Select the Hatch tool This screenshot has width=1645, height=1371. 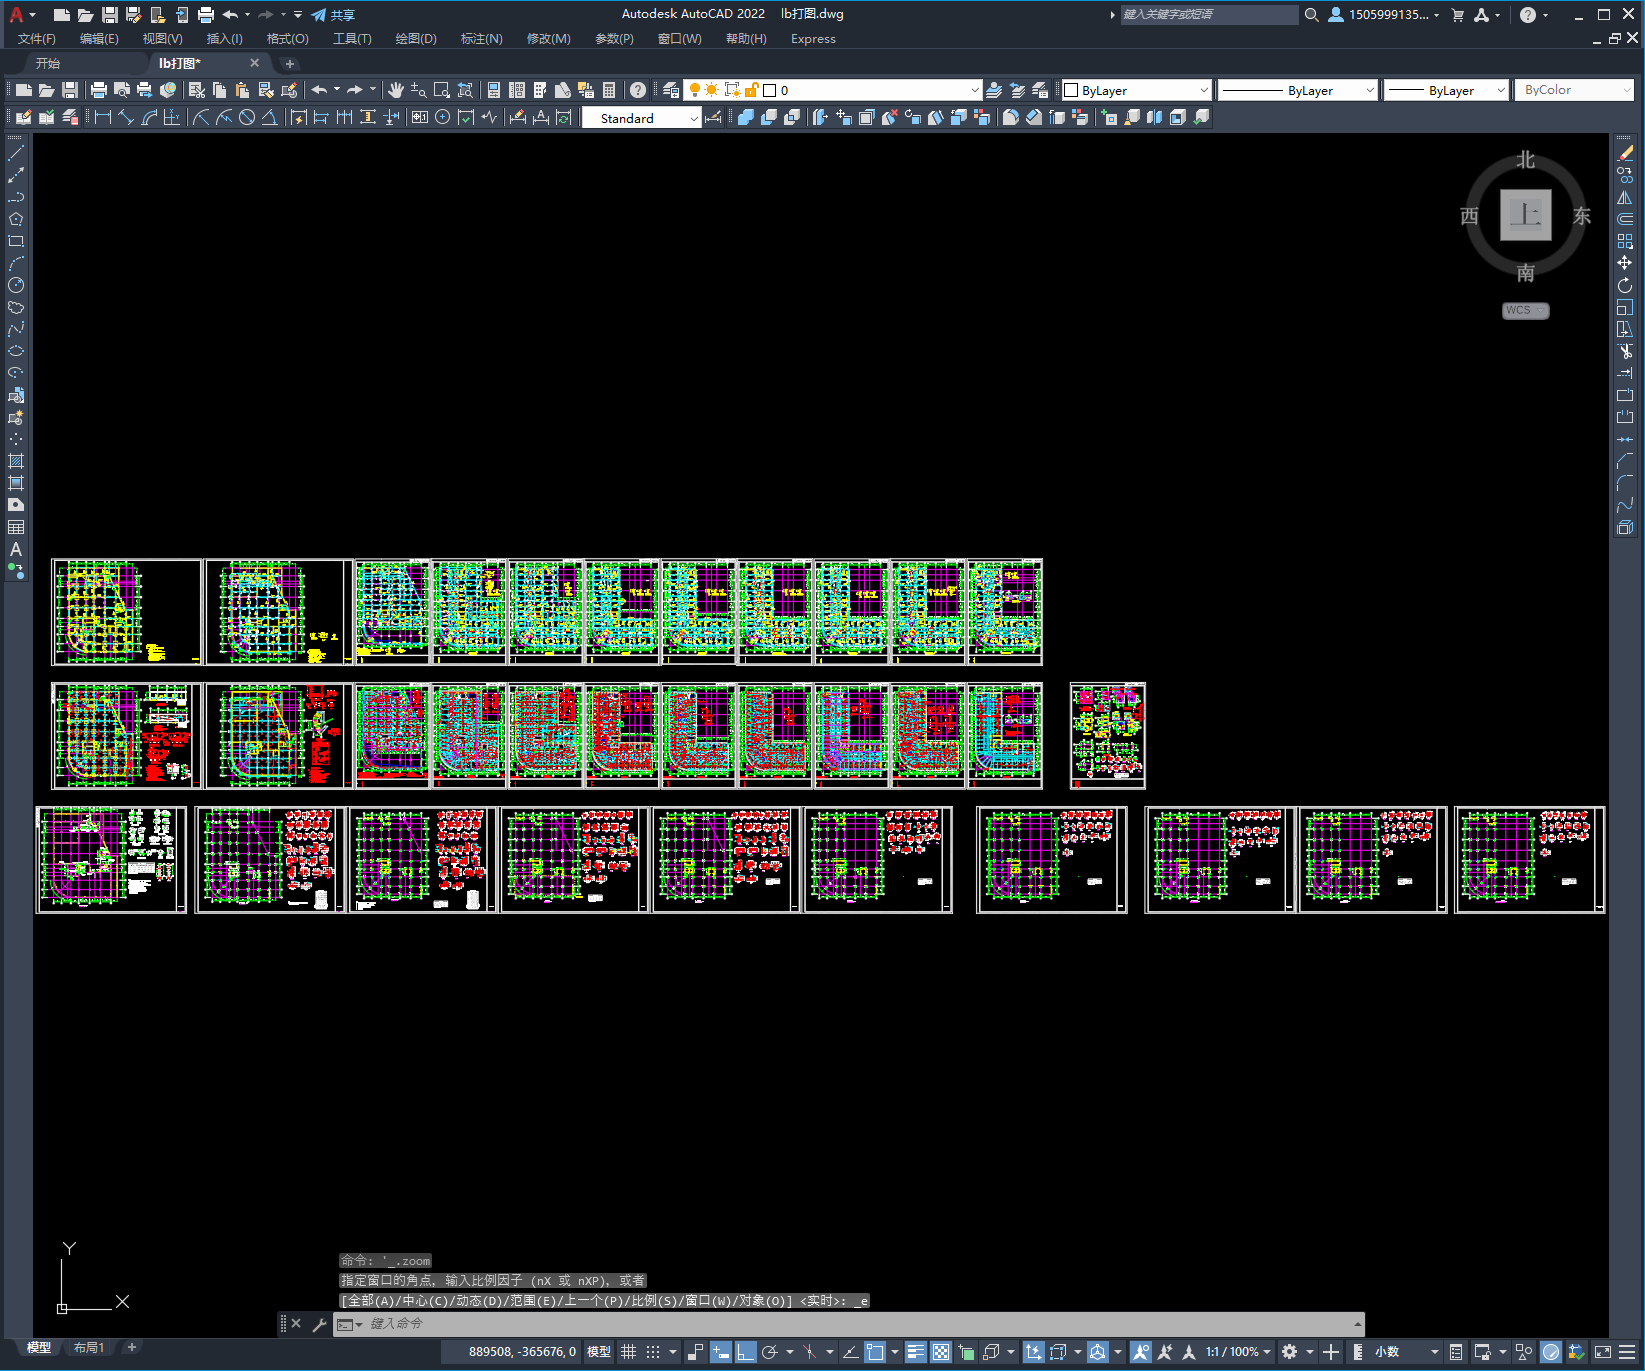coord(16,461)
